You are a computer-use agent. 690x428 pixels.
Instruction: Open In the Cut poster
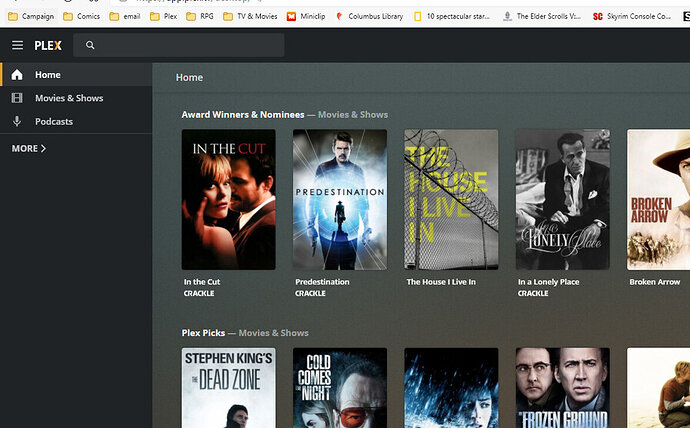[228, 199]
